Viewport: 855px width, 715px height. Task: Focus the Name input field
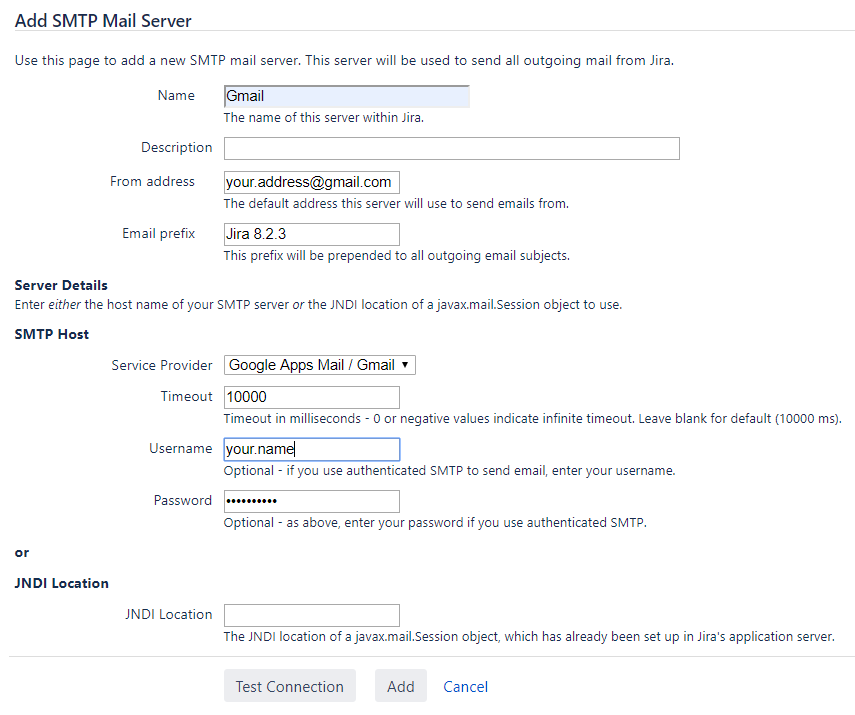[x=347, y=97]
